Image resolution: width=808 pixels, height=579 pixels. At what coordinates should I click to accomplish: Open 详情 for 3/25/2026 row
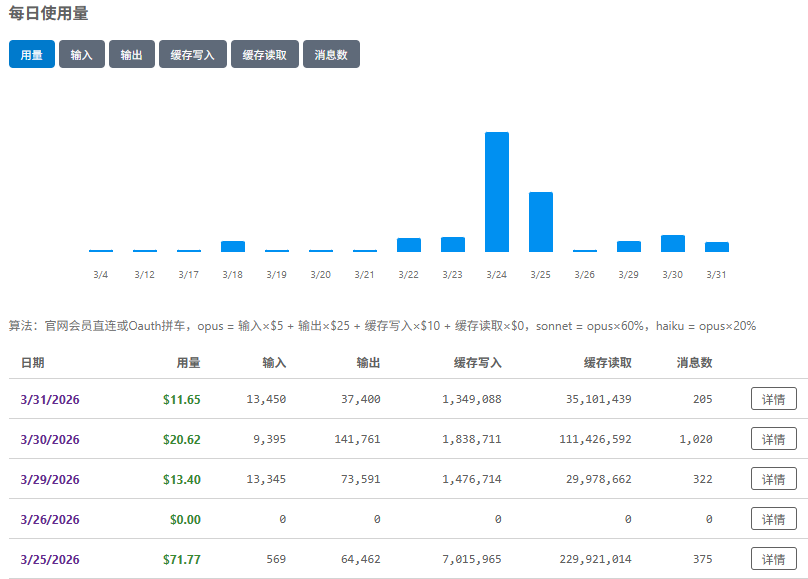point(774,559)
